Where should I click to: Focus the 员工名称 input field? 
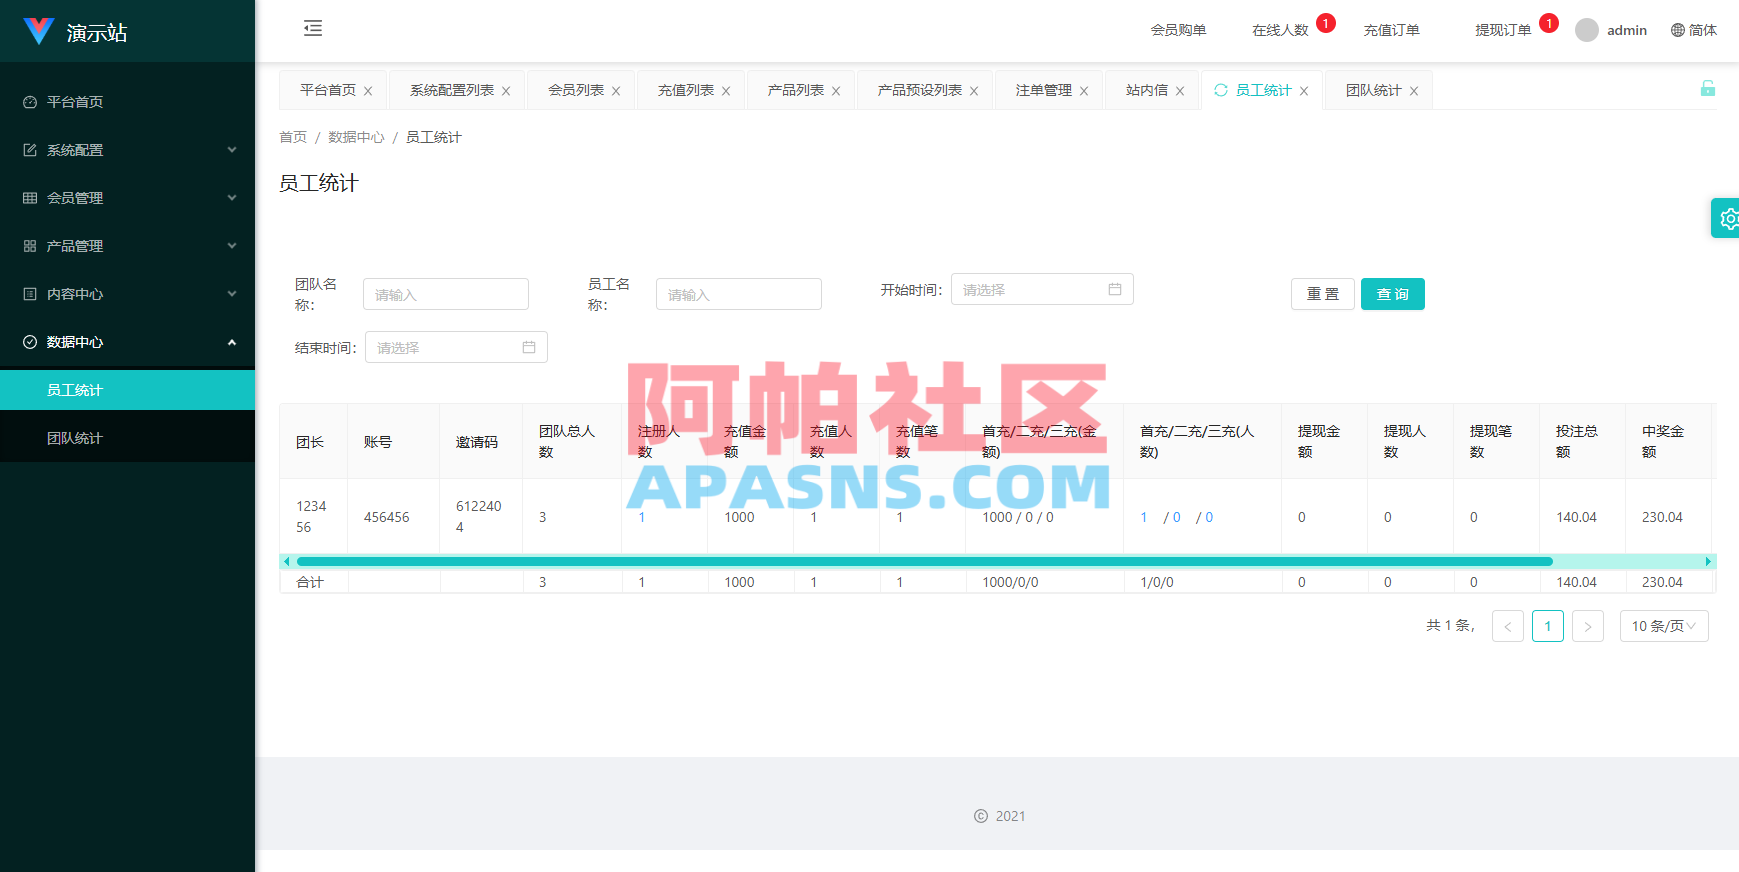(739, 294)
